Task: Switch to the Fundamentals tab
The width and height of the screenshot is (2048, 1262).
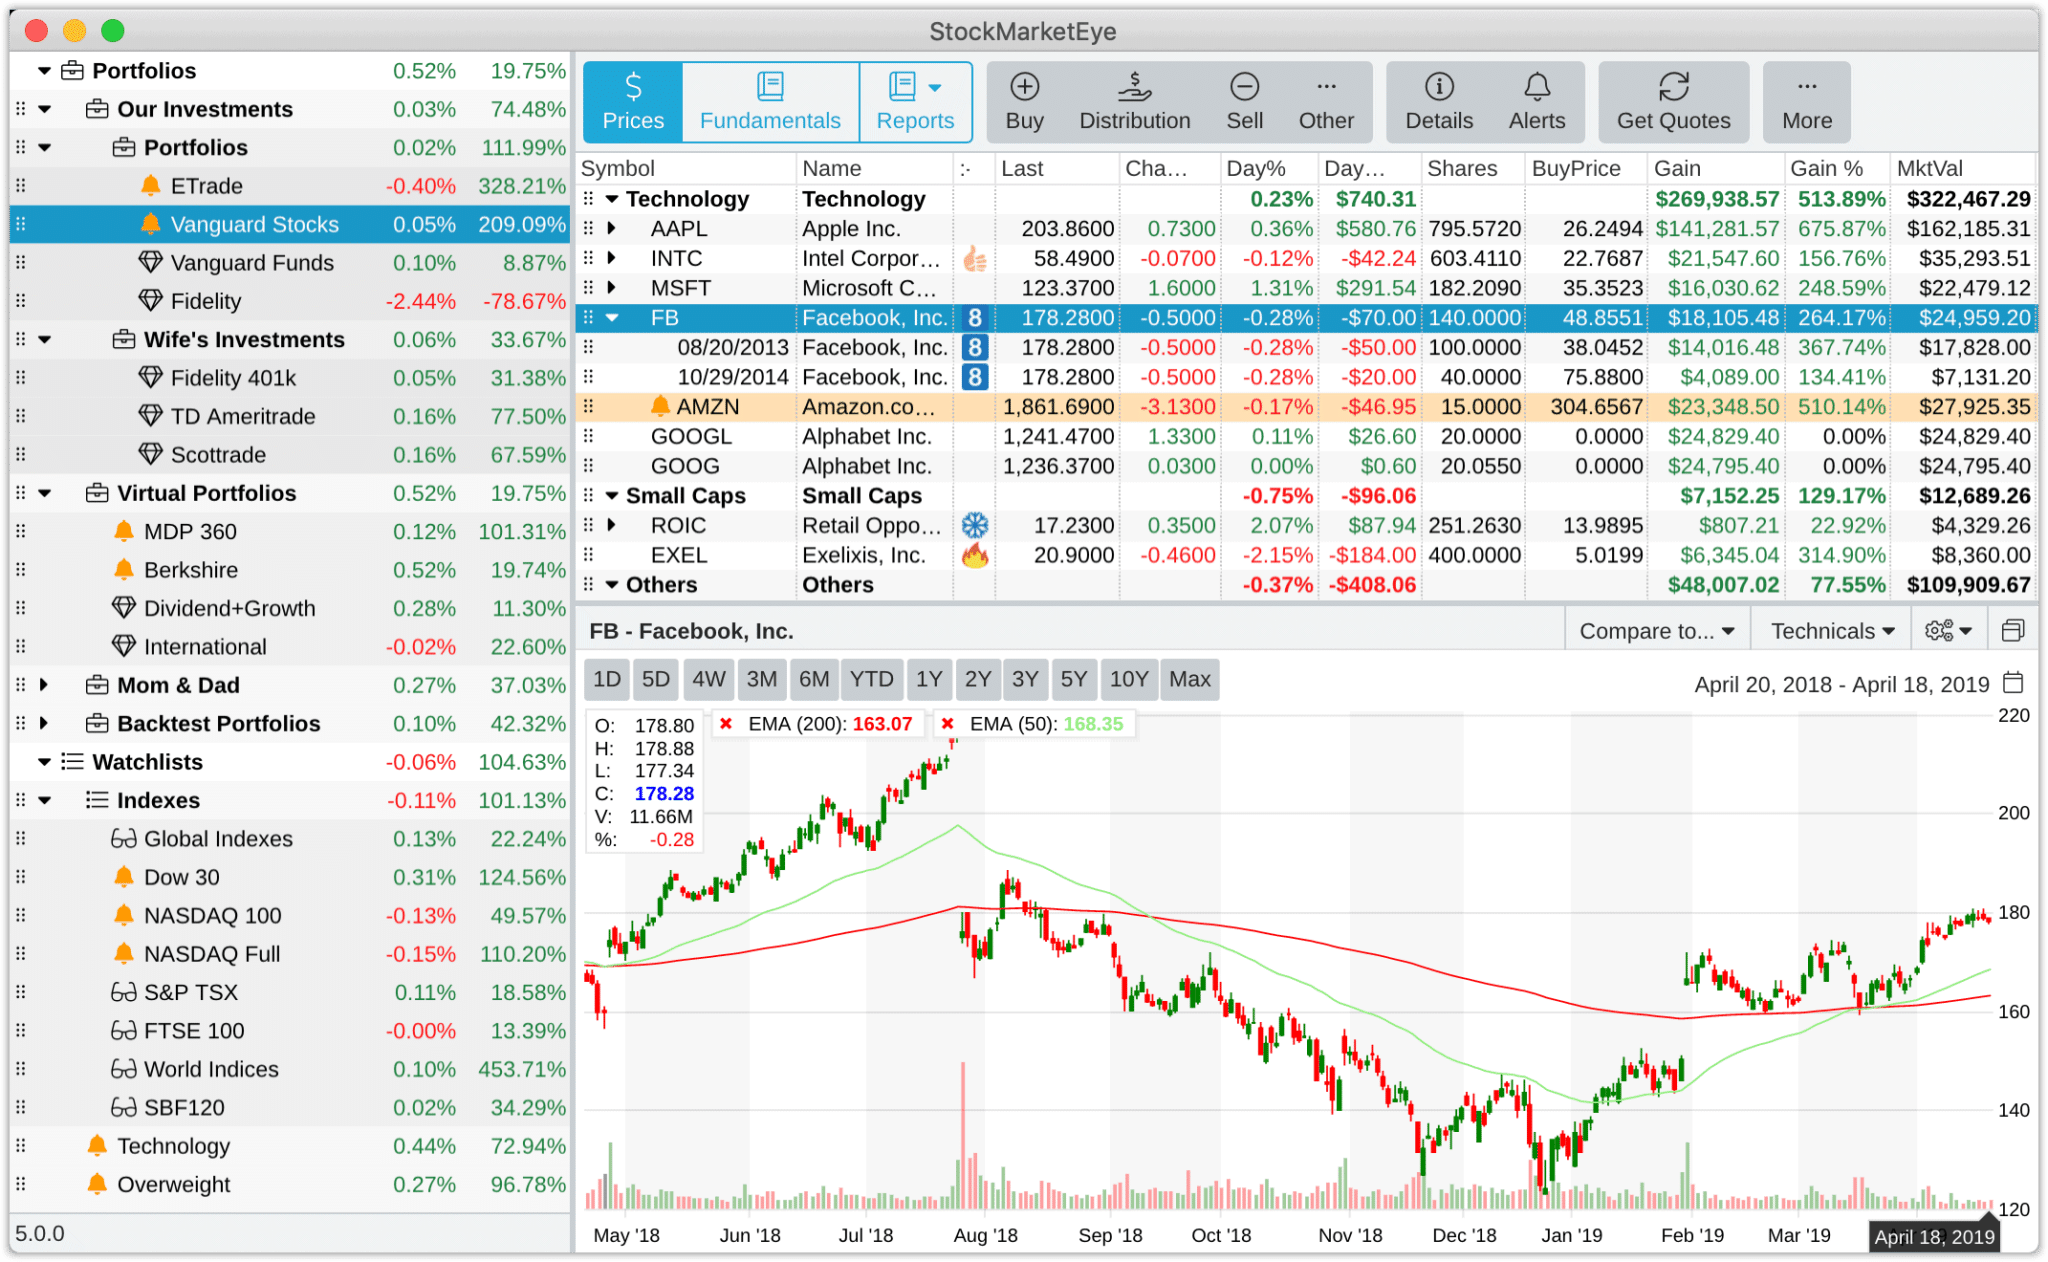Action: click(x=770, y=101)
